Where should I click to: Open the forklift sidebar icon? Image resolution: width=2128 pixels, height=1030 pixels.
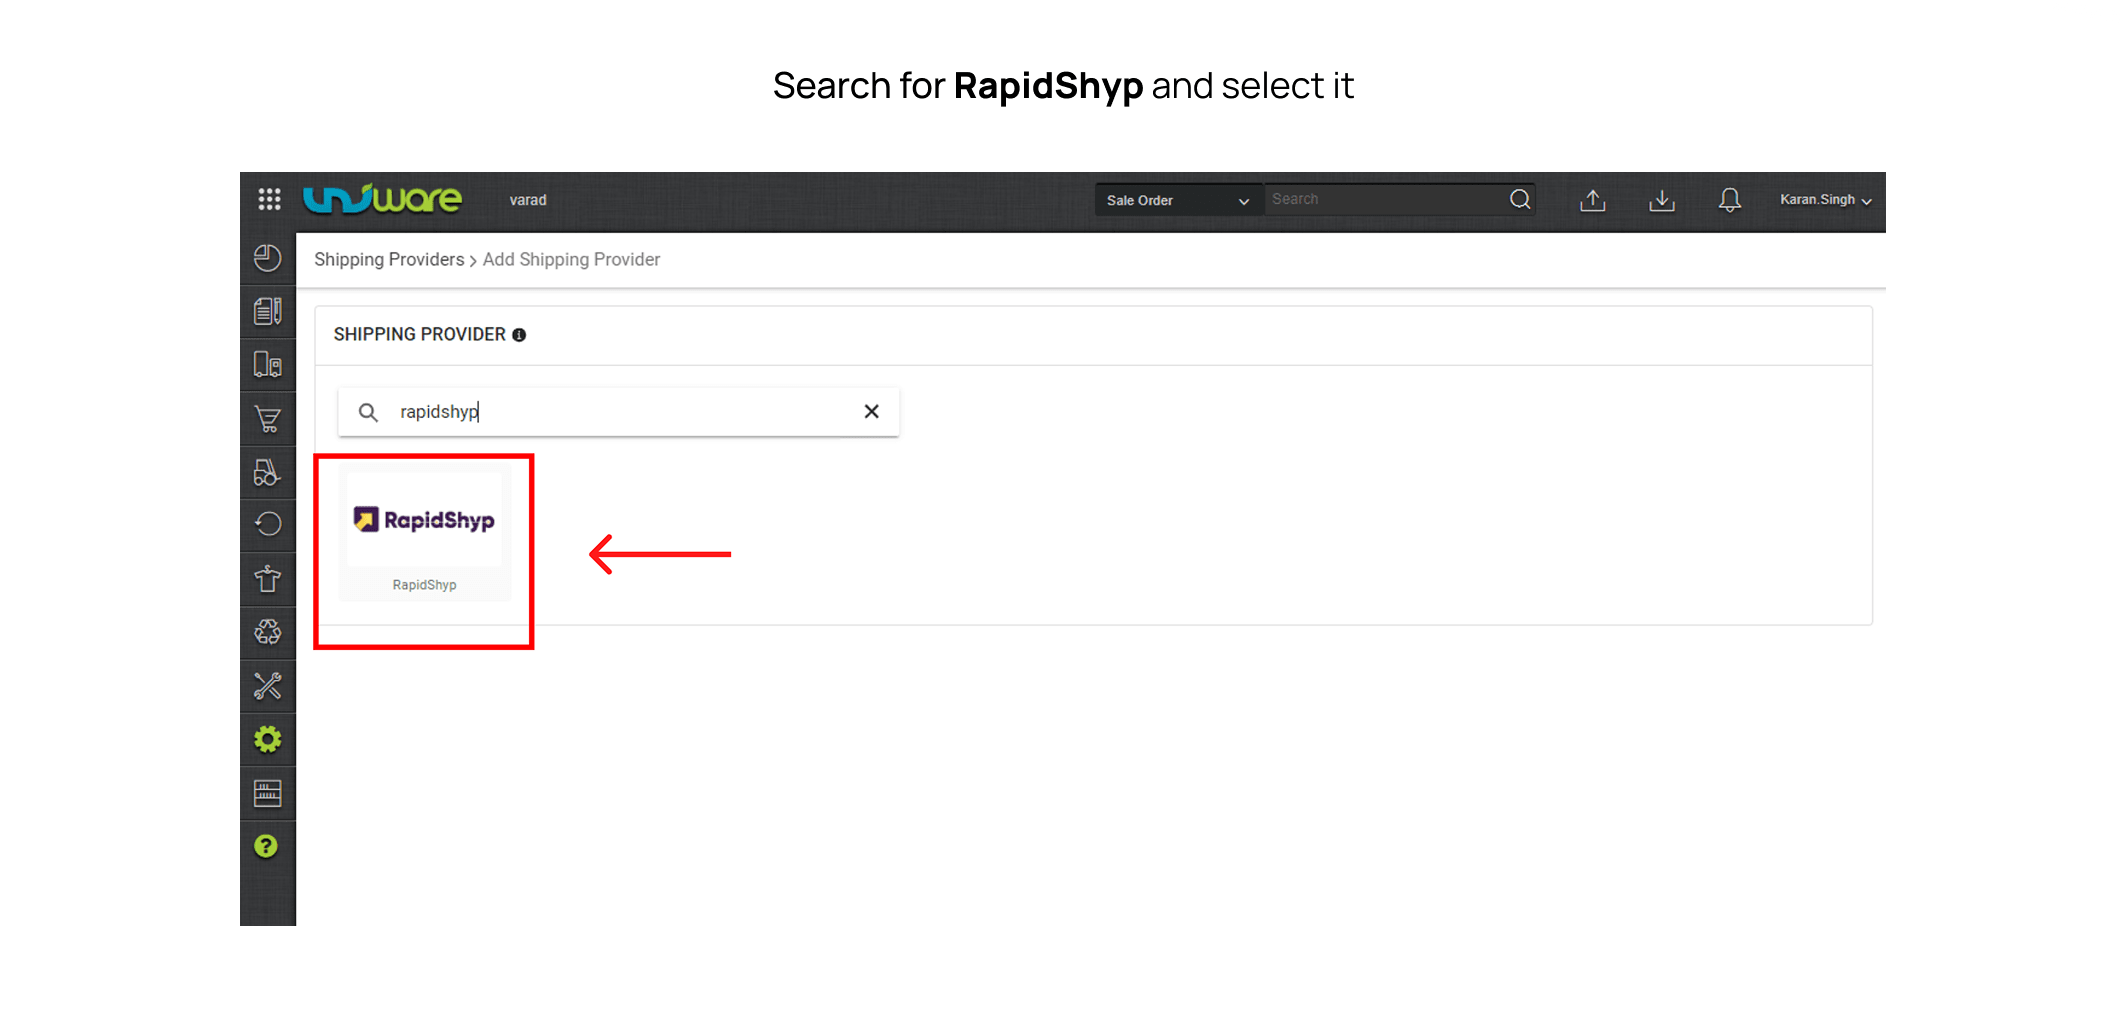[x=268, y=472]
